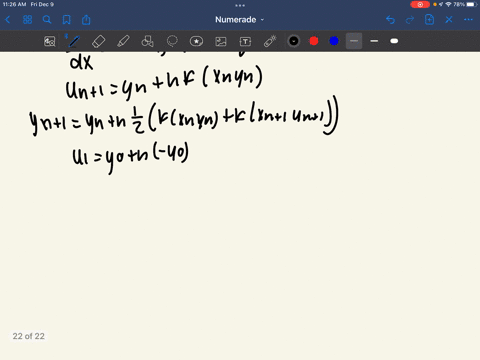Open the search tool
Screen dimensions: 480x360
point(47,20)
